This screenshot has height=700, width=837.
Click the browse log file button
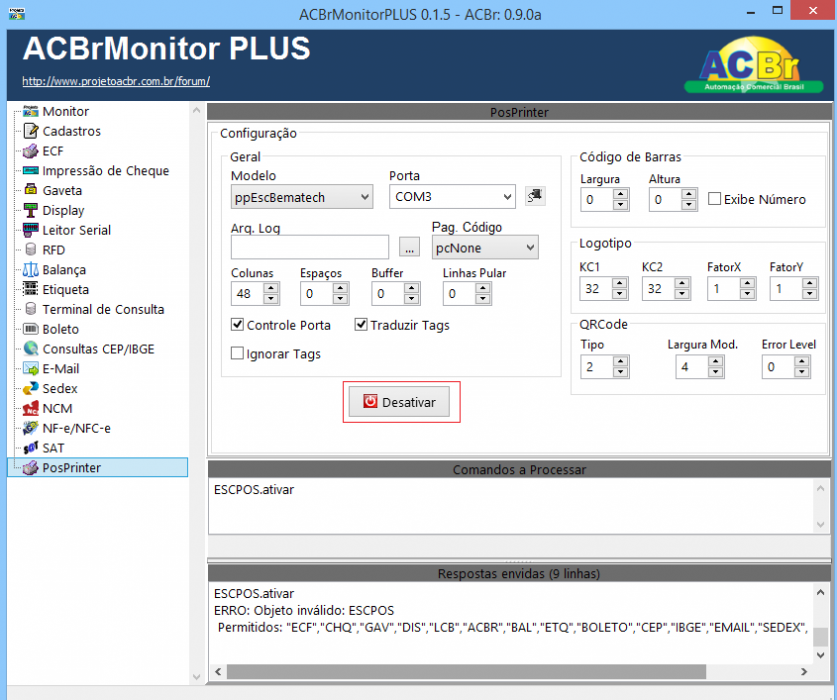click(x=409, y=248)
